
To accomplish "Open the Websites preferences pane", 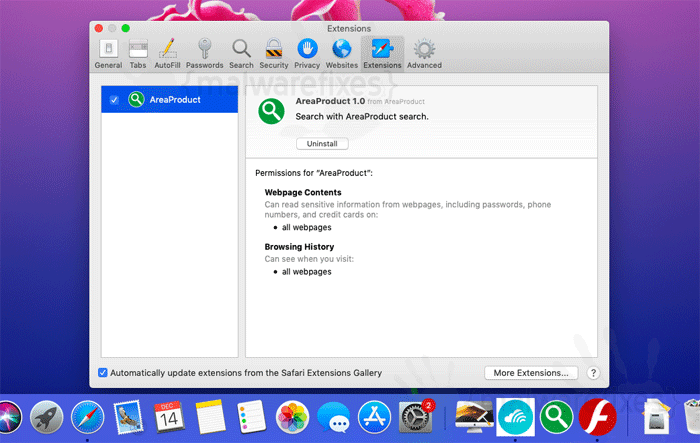I will coord(342,54).
